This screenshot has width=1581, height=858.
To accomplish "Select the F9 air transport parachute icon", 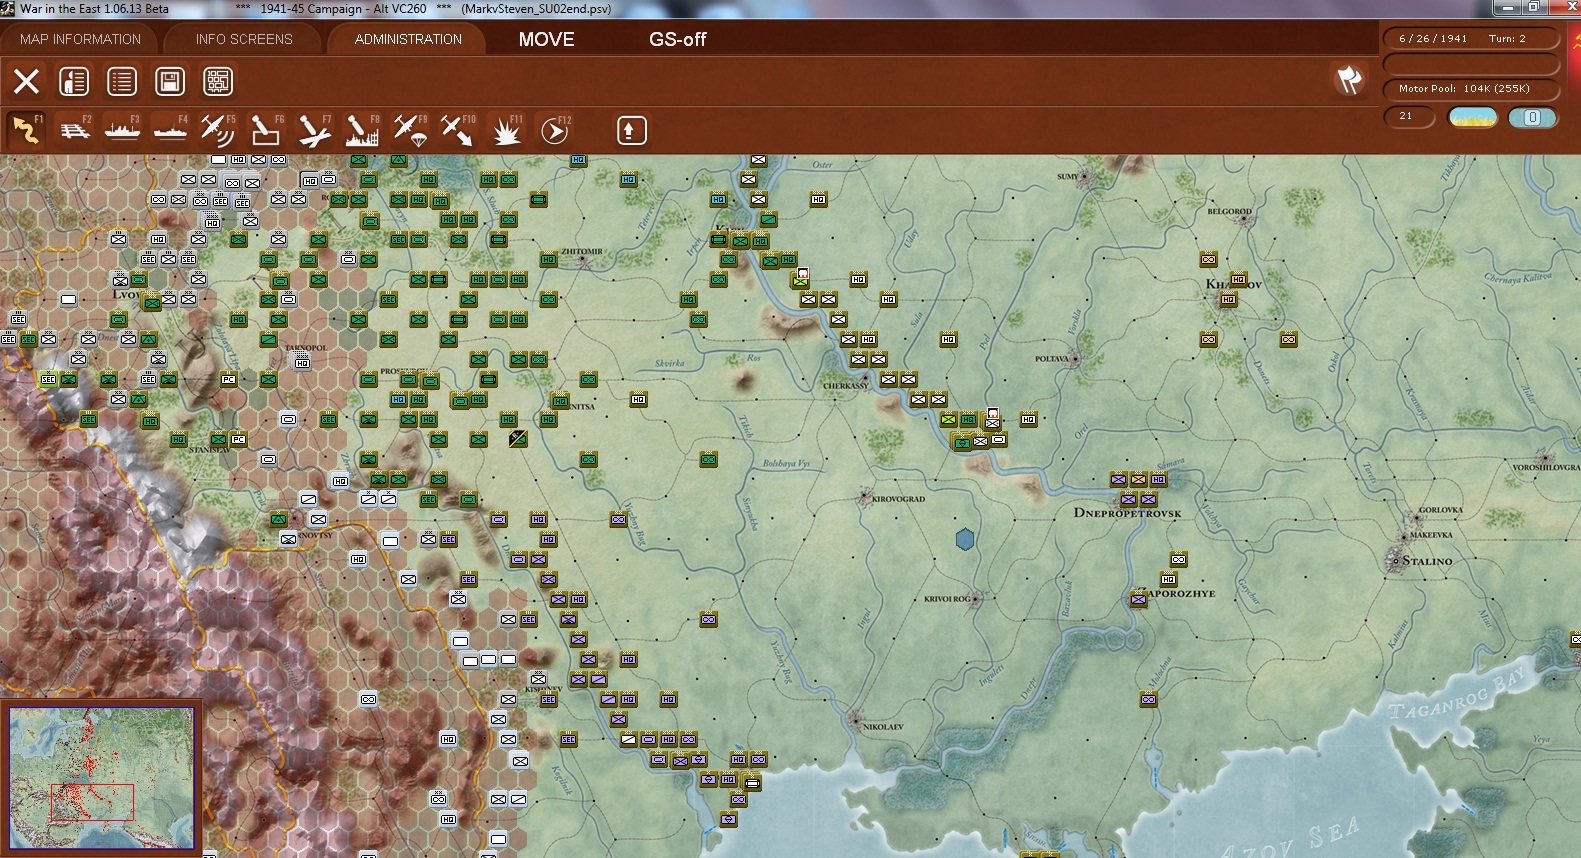I will coord(410,130).
